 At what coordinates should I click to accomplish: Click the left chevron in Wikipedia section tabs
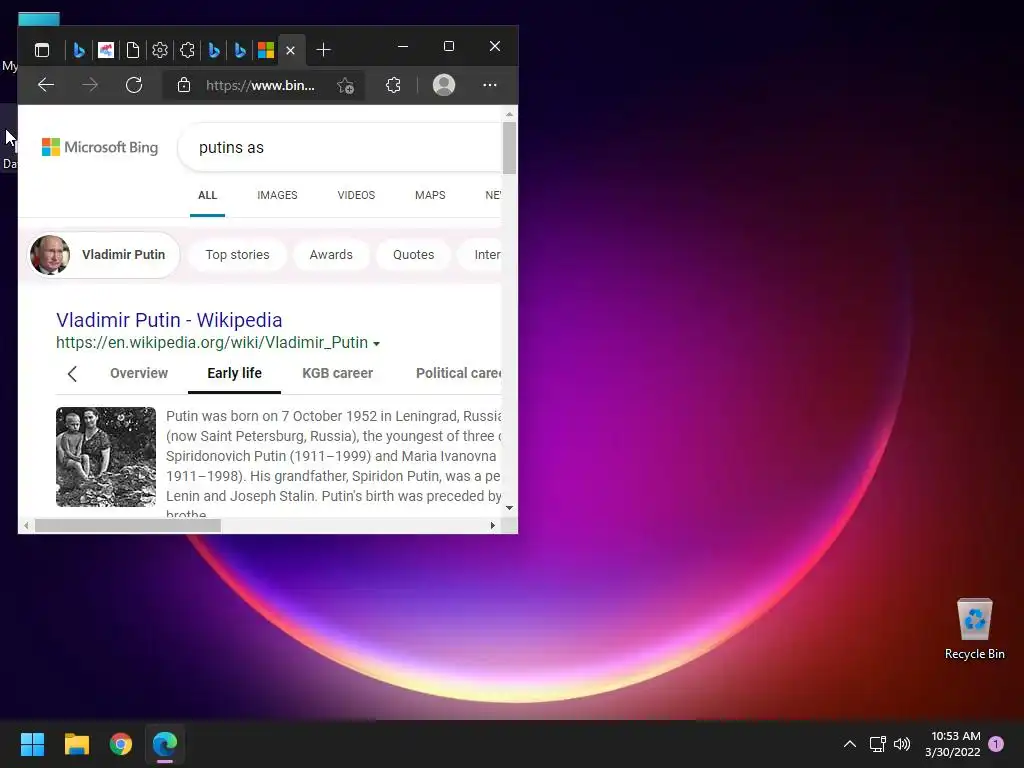point(72,374)
